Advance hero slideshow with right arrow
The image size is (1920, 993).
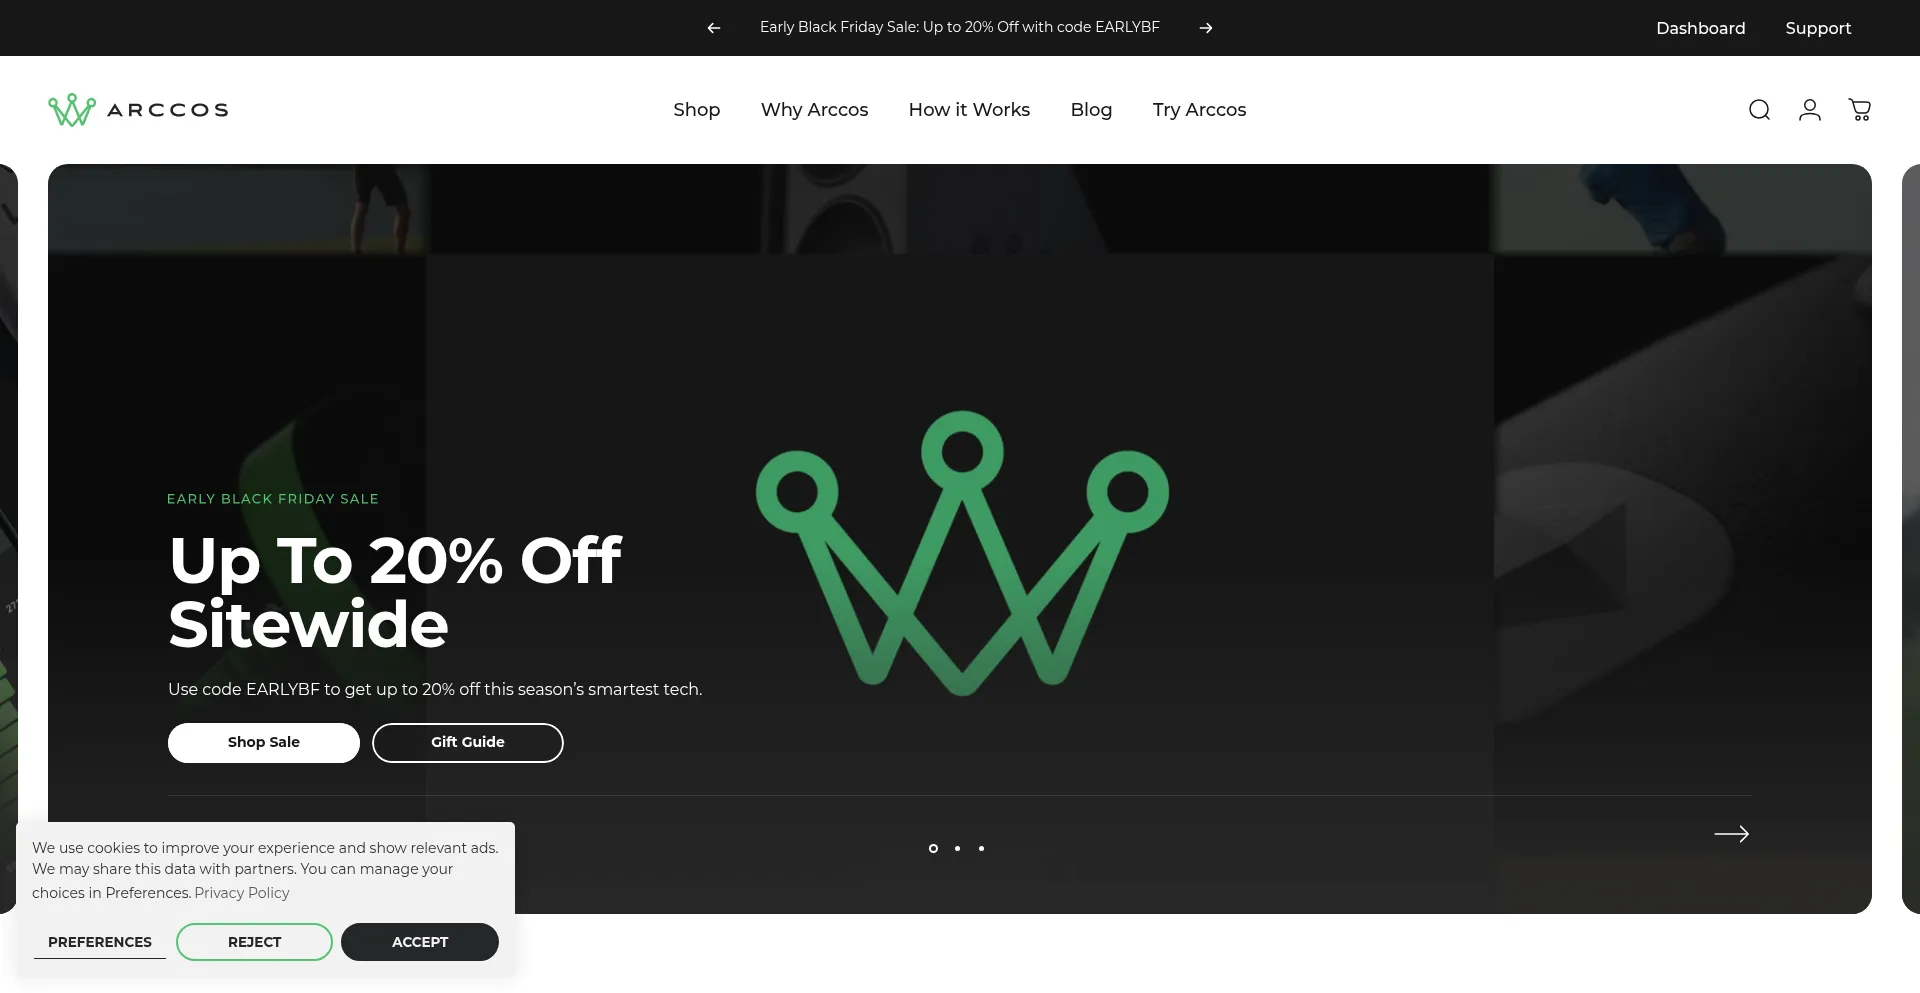point(1732,834)
